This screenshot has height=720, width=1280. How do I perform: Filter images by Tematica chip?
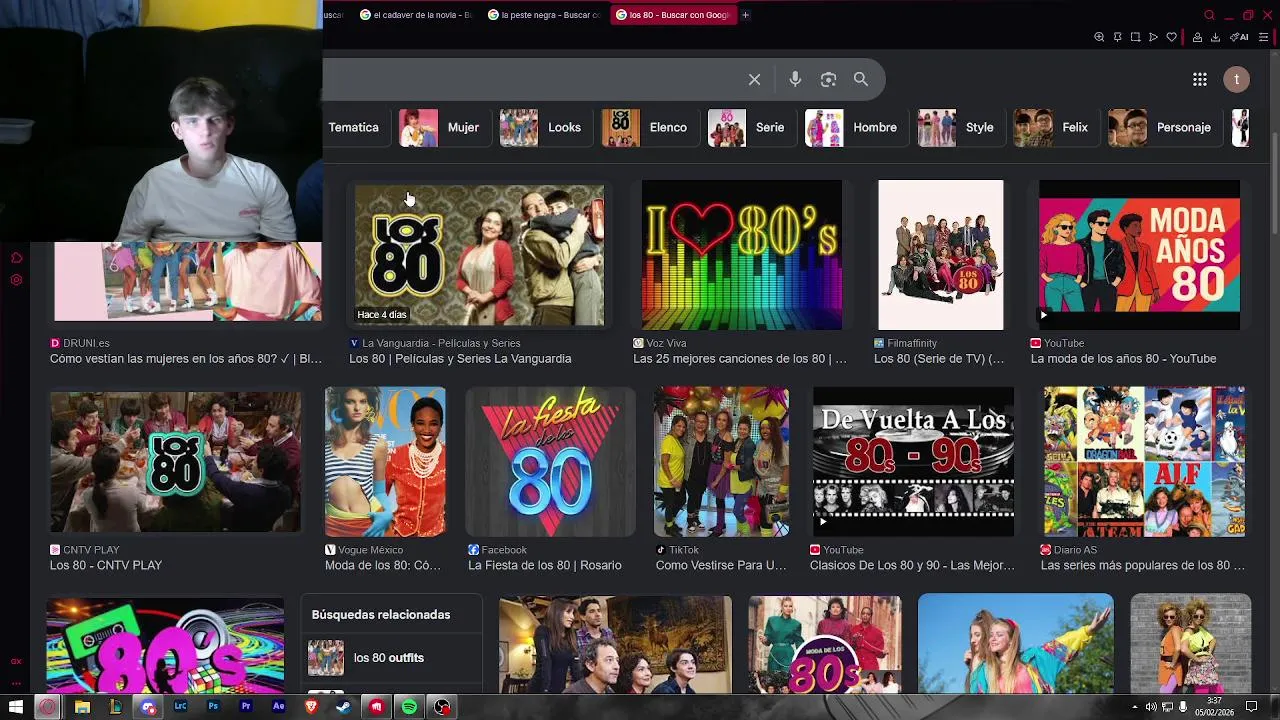[x=354, y=128]
